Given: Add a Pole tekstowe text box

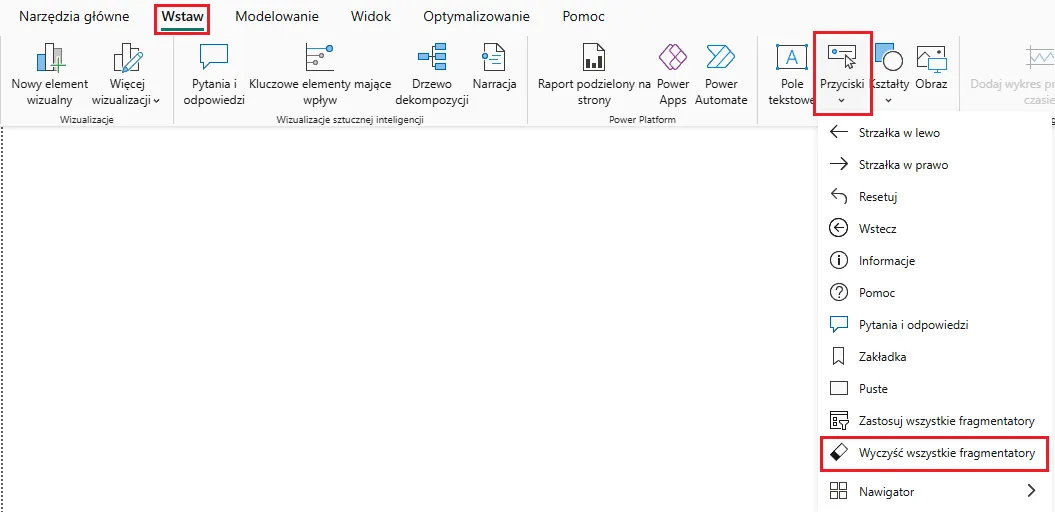Looking at the screenshot, I should pos(792,58).
